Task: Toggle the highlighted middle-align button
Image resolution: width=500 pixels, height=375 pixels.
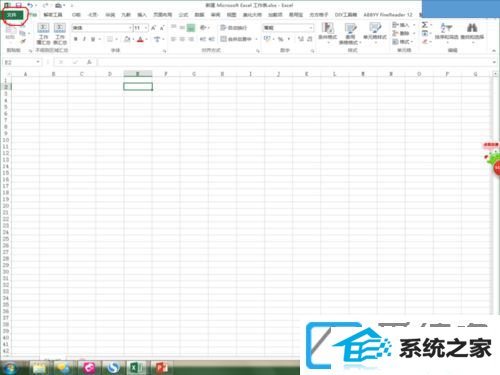Action: (x=191, y=28)
